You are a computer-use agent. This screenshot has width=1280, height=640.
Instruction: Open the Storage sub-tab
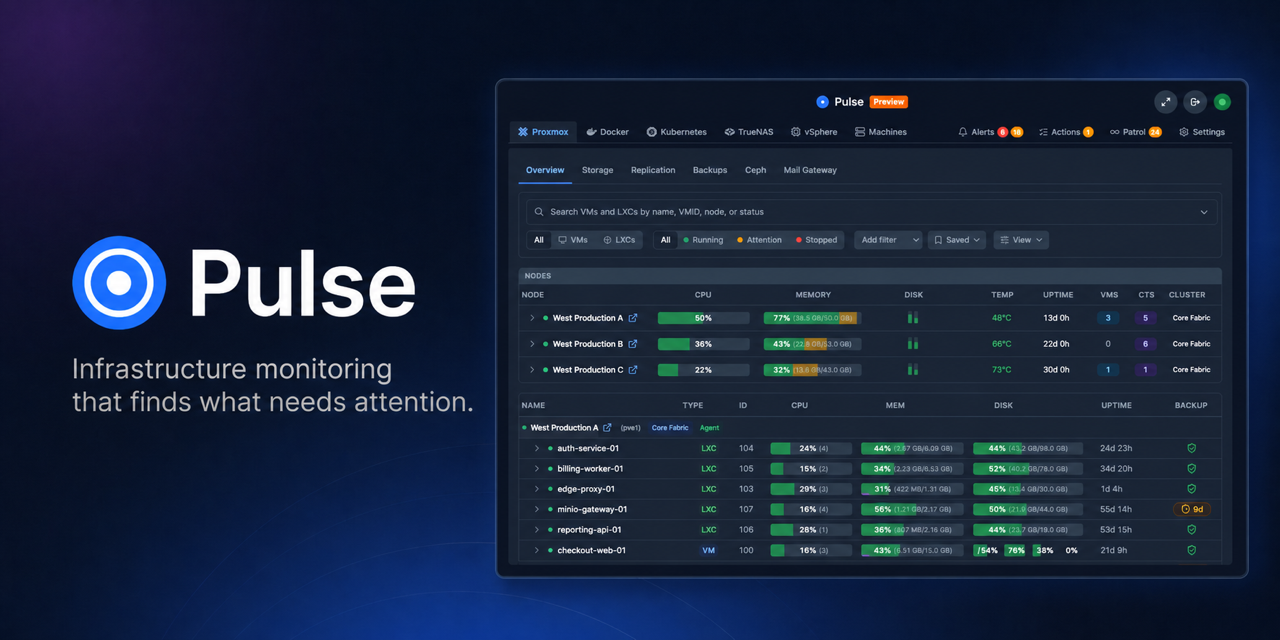pyautogui.click(x=598, y=170)
